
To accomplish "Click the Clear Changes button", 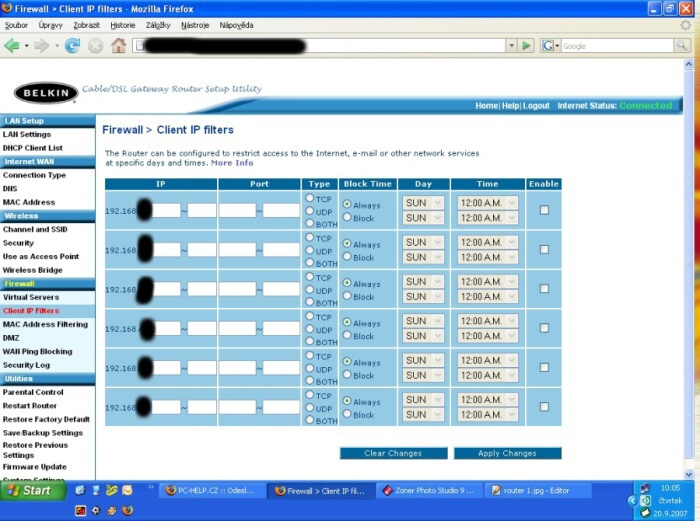I will pyautogui.click(x=393, y=453).
